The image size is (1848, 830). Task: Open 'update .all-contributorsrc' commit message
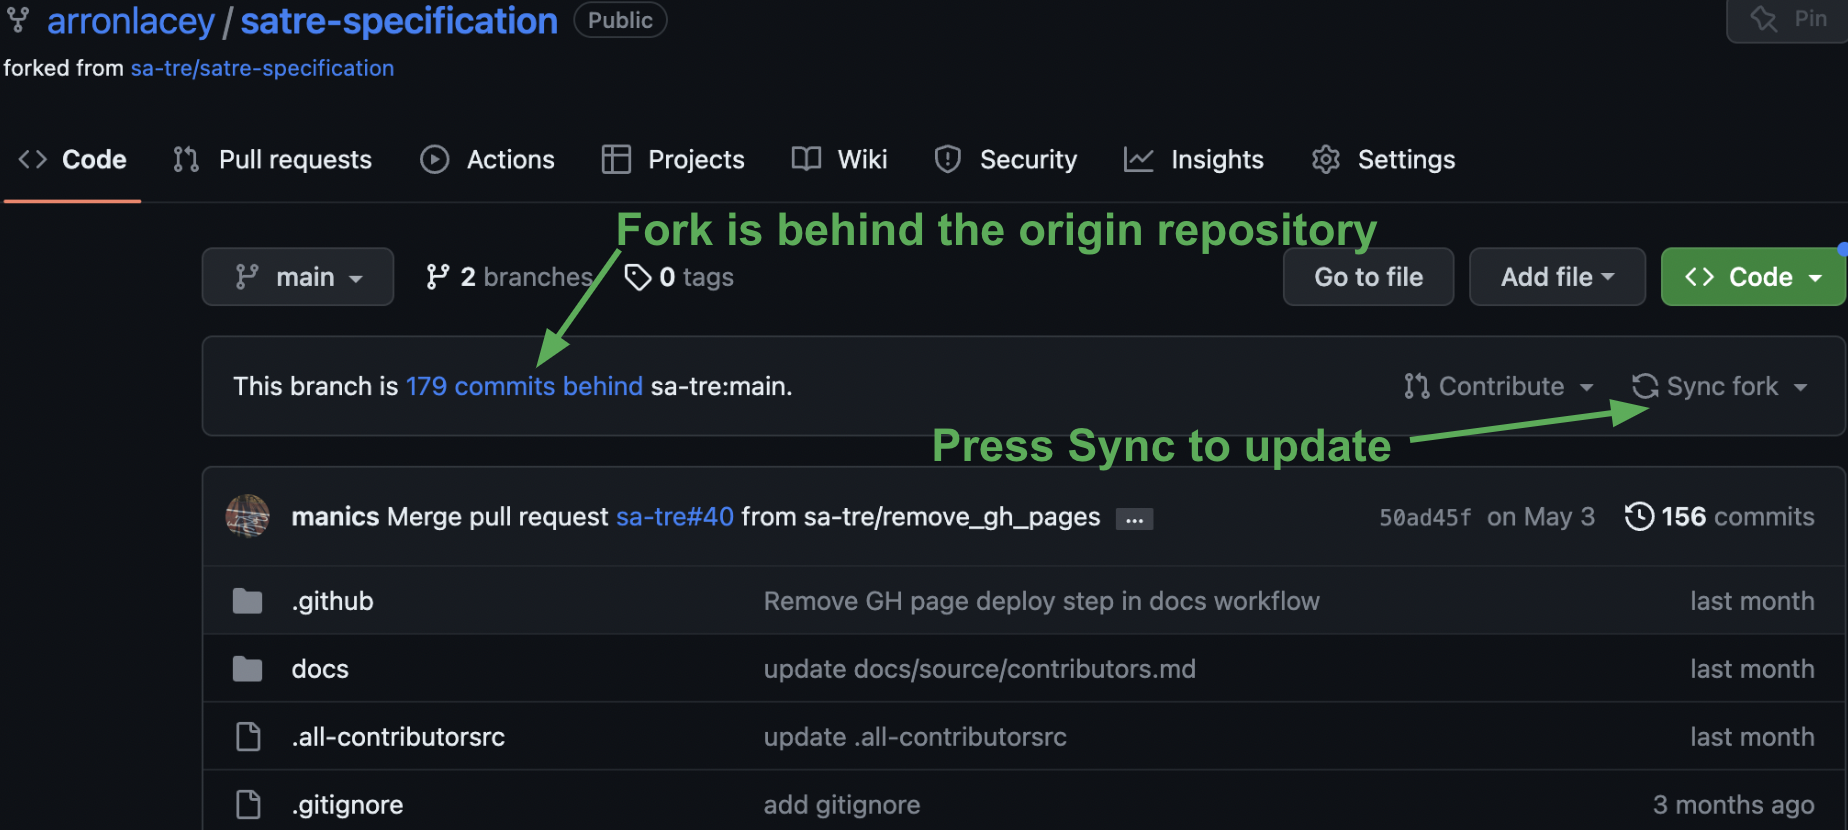tap(915, 737)
